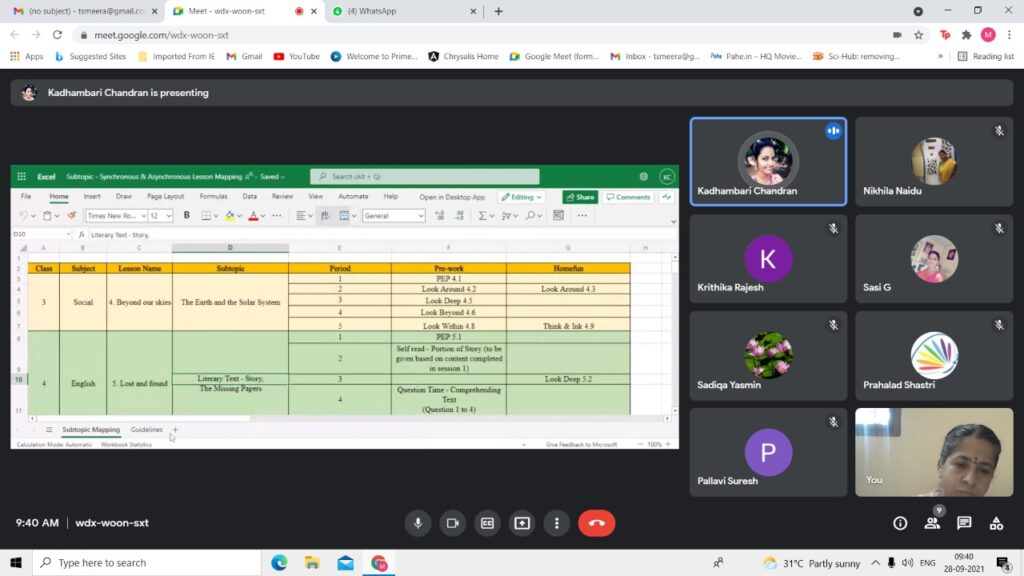Open the in-call chat panel
The width and height of the screenshot is (1024, 576).
coord(964,523)
